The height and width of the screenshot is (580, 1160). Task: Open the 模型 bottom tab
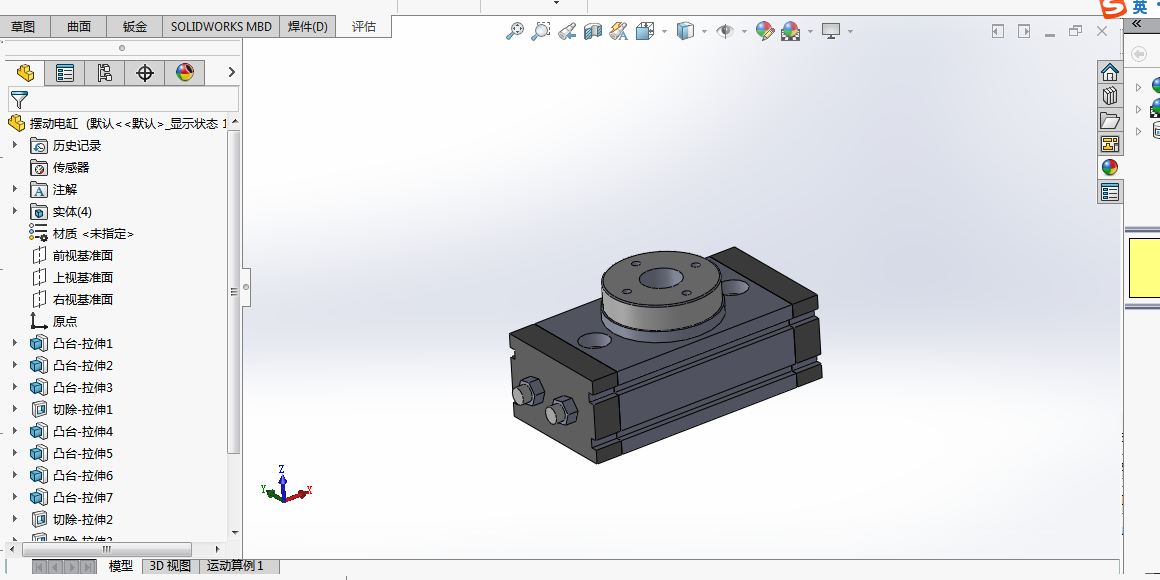pyautogui.click(x=121, y=567)
